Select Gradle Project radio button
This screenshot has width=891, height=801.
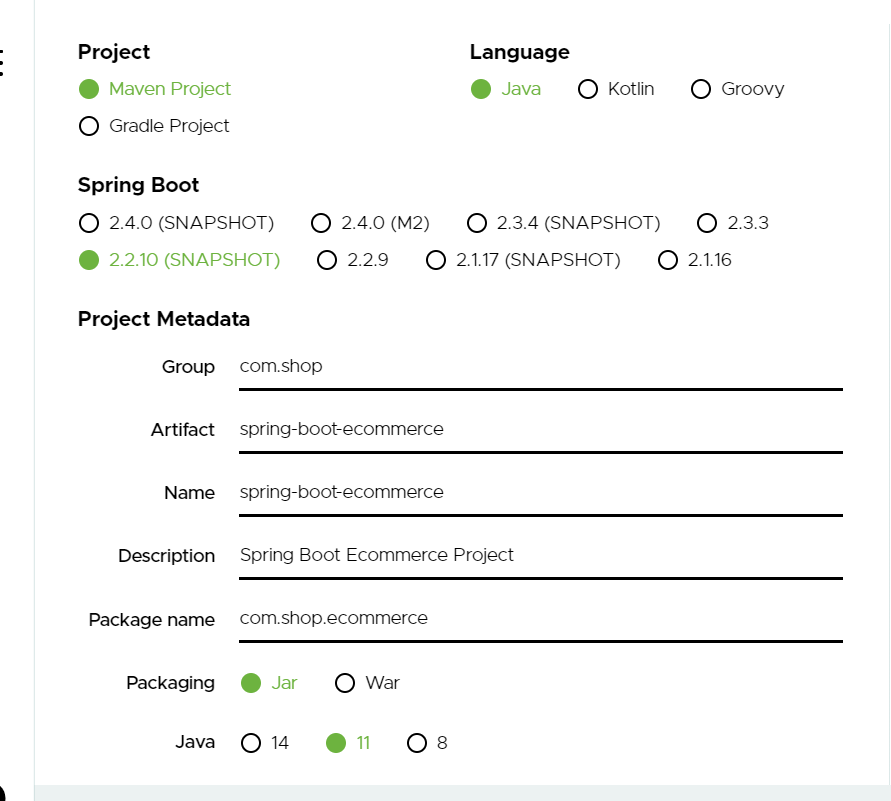[x=89, y=126]
